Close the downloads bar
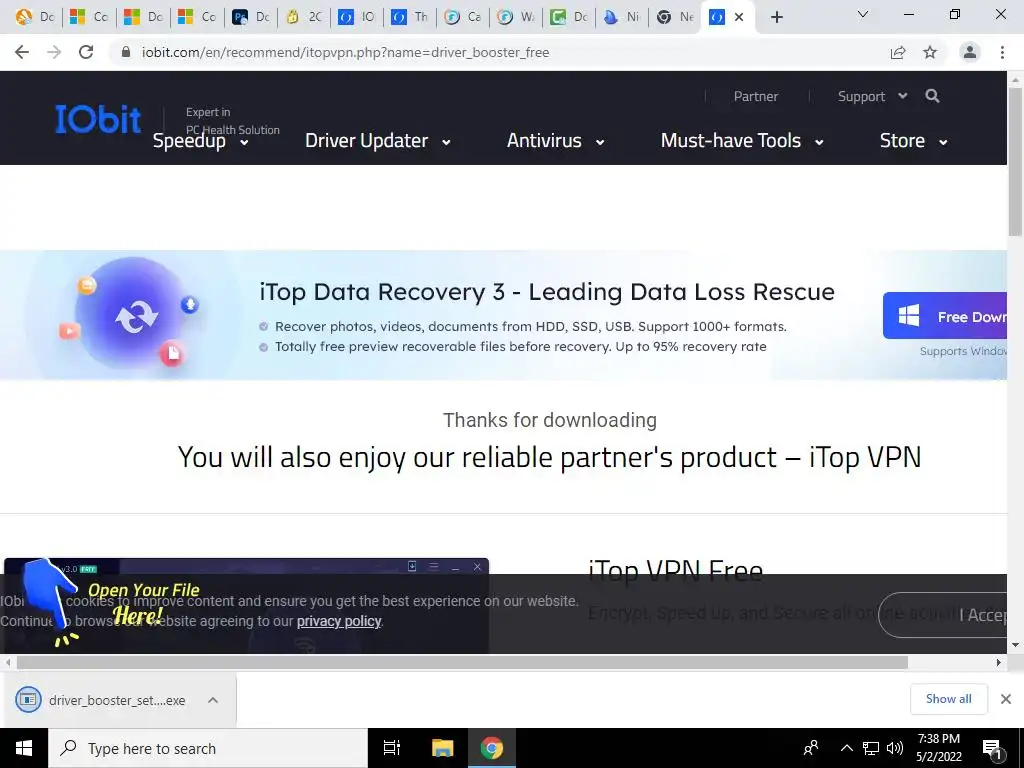This screenshot has height=768, width=1024. tap(1006, 699)
